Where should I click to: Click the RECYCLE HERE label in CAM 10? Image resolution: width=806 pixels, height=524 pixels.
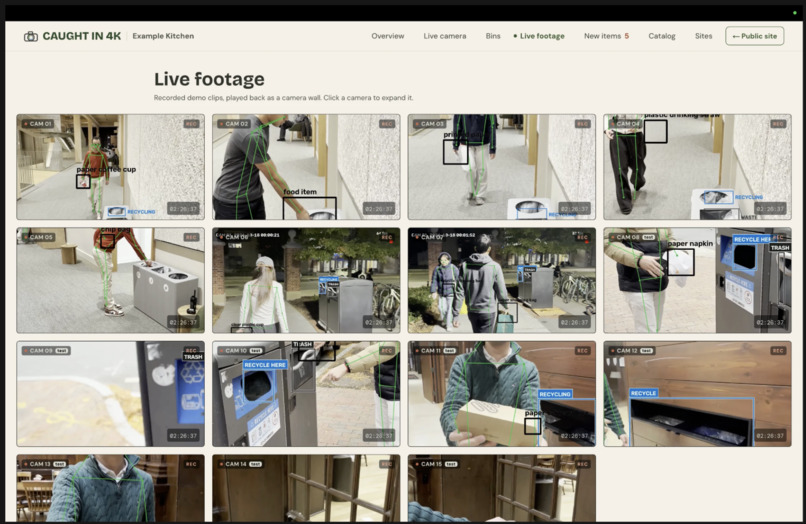[265, 365]
